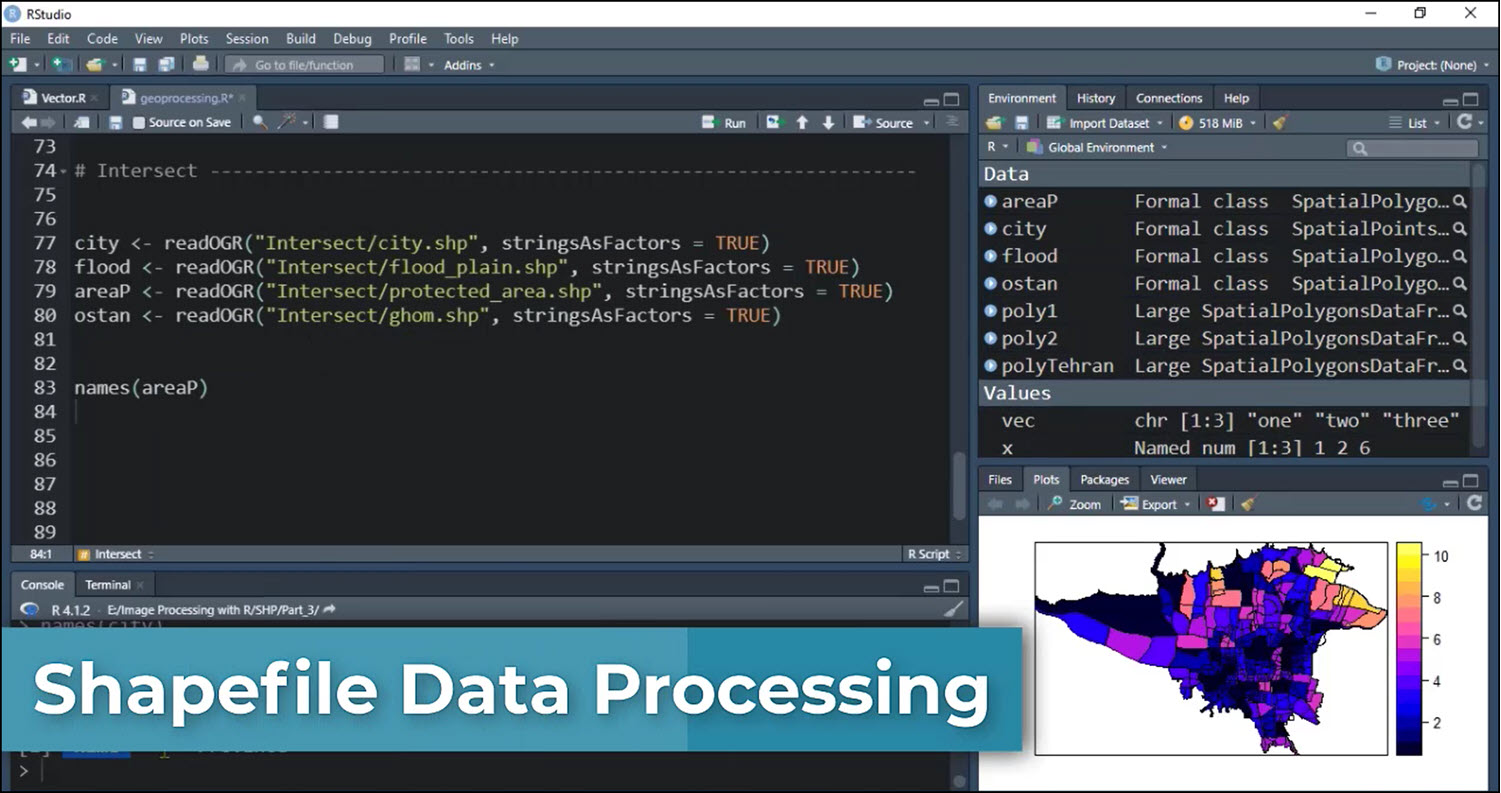
Task: Go to next section with down arrow
Action: (828, 122)
